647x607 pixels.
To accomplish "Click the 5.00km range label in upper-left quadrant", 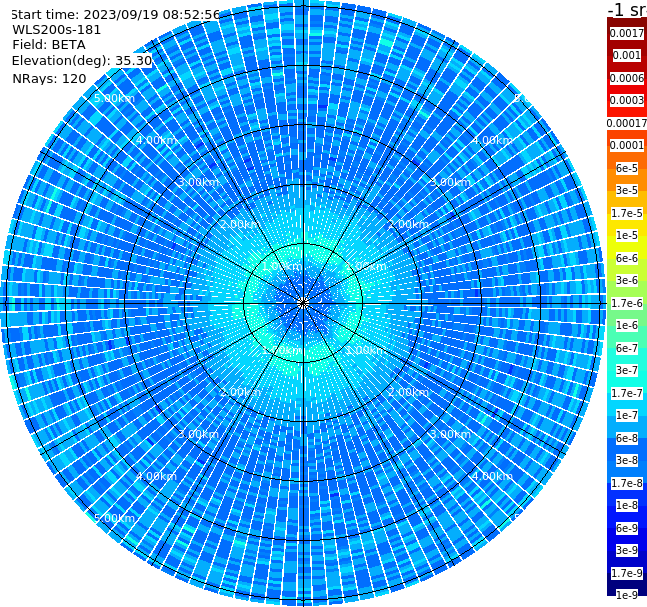I will pyautogui.click(x=114, y=98).
